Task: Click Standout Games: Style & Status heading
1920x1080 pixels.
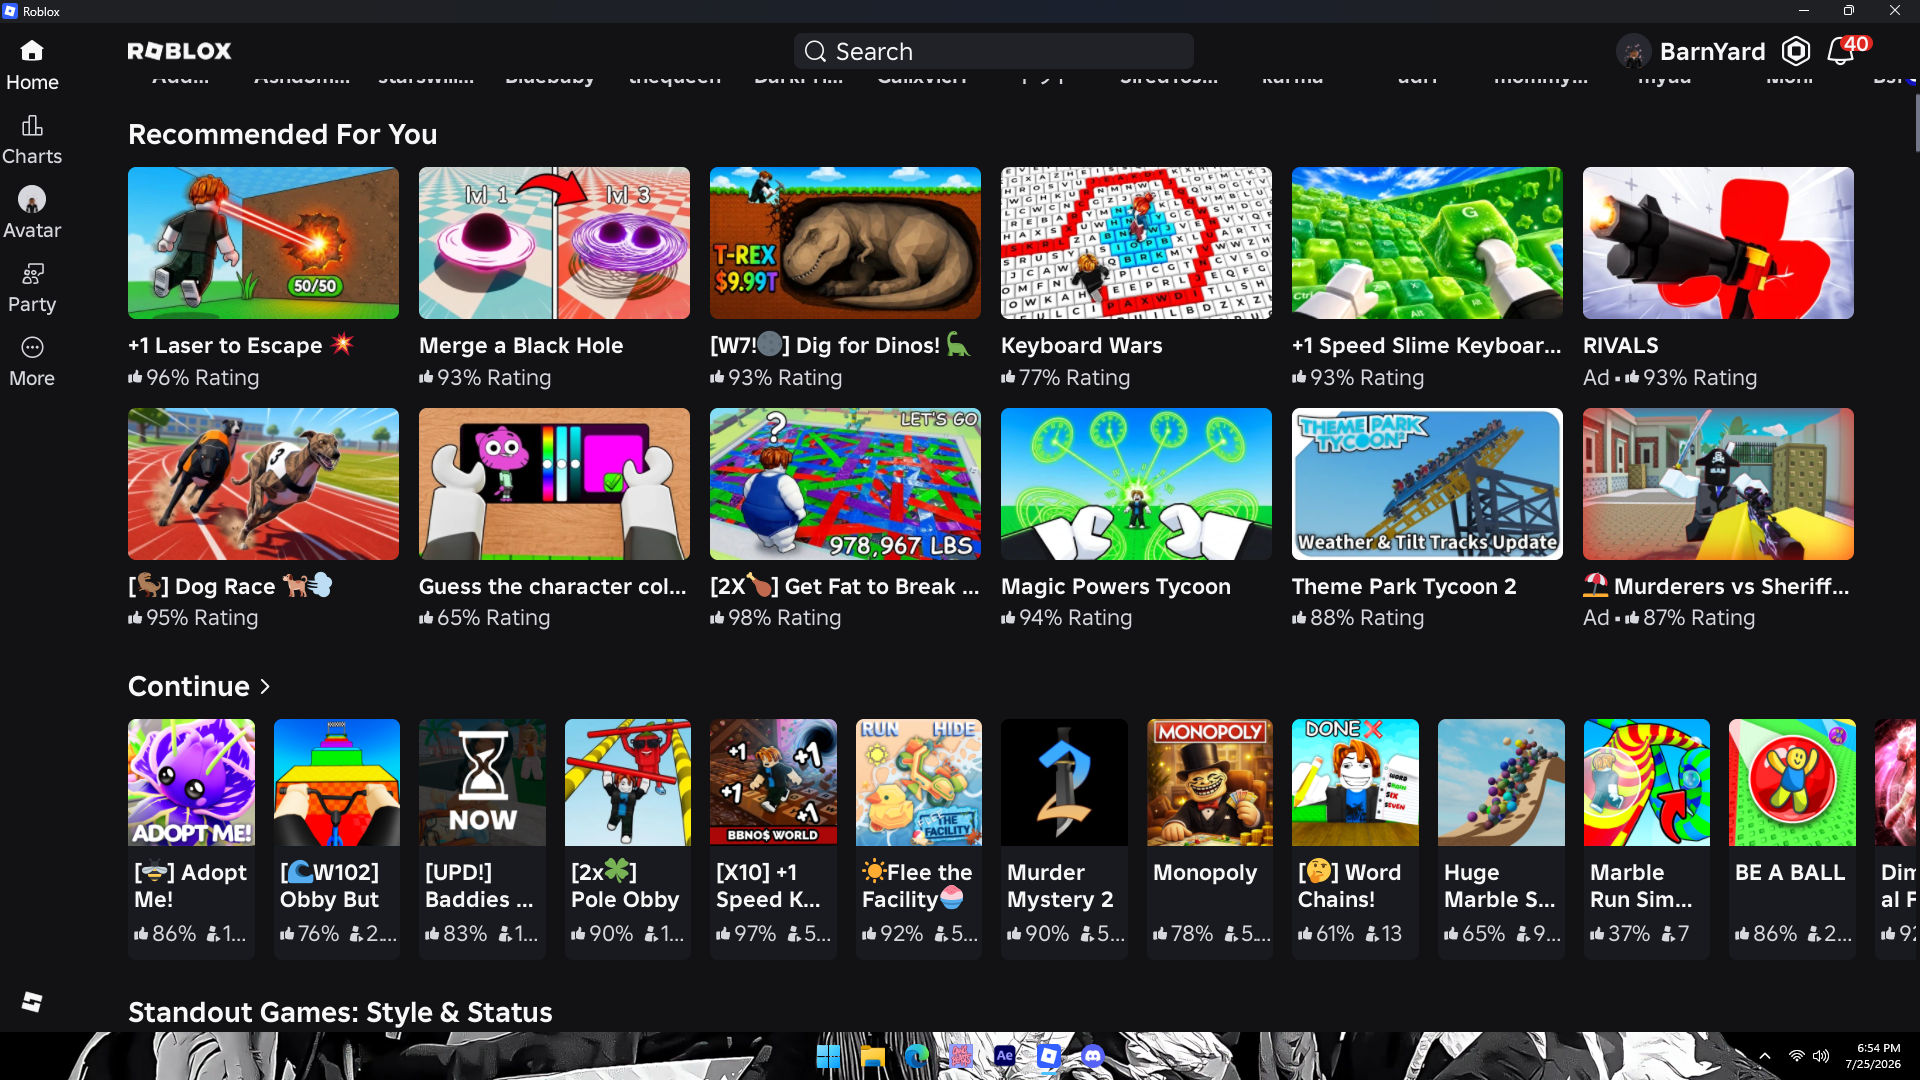Action: point(340,1013)
